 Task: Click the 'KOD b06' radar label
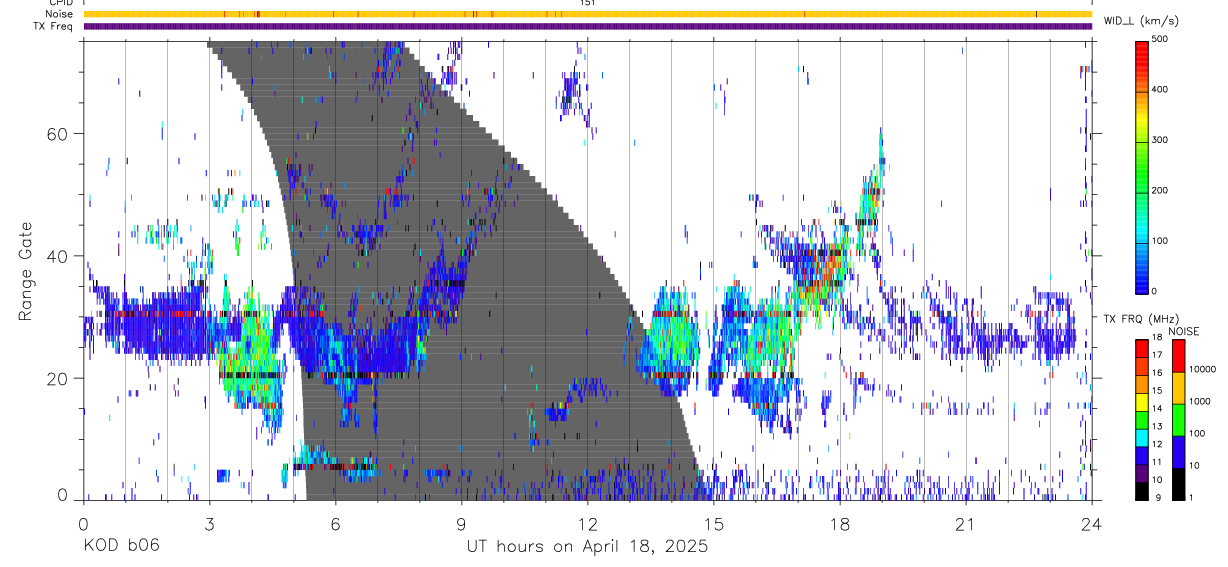[120, 546]
